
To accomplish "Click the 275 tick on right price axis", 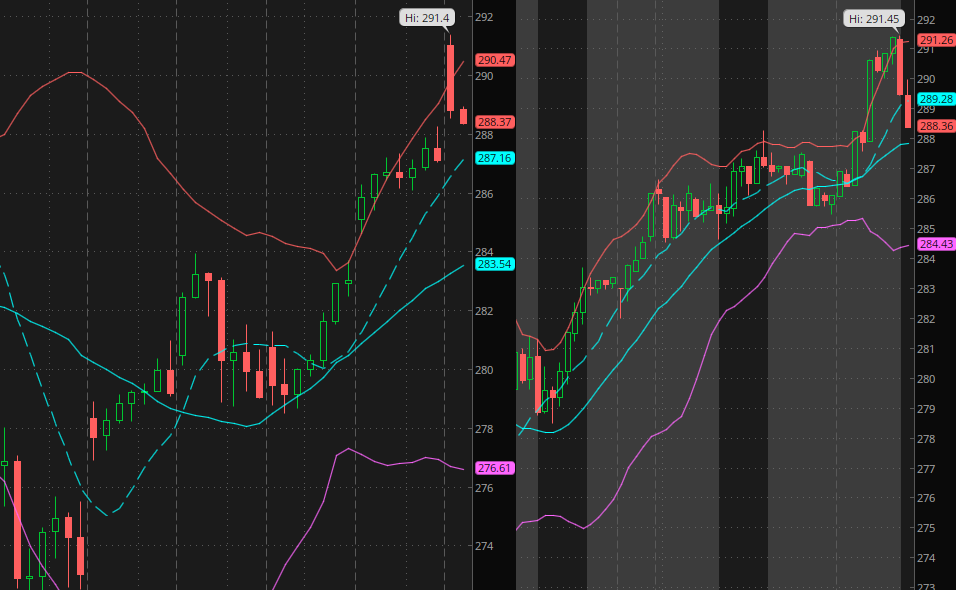I will pos(926,528).
